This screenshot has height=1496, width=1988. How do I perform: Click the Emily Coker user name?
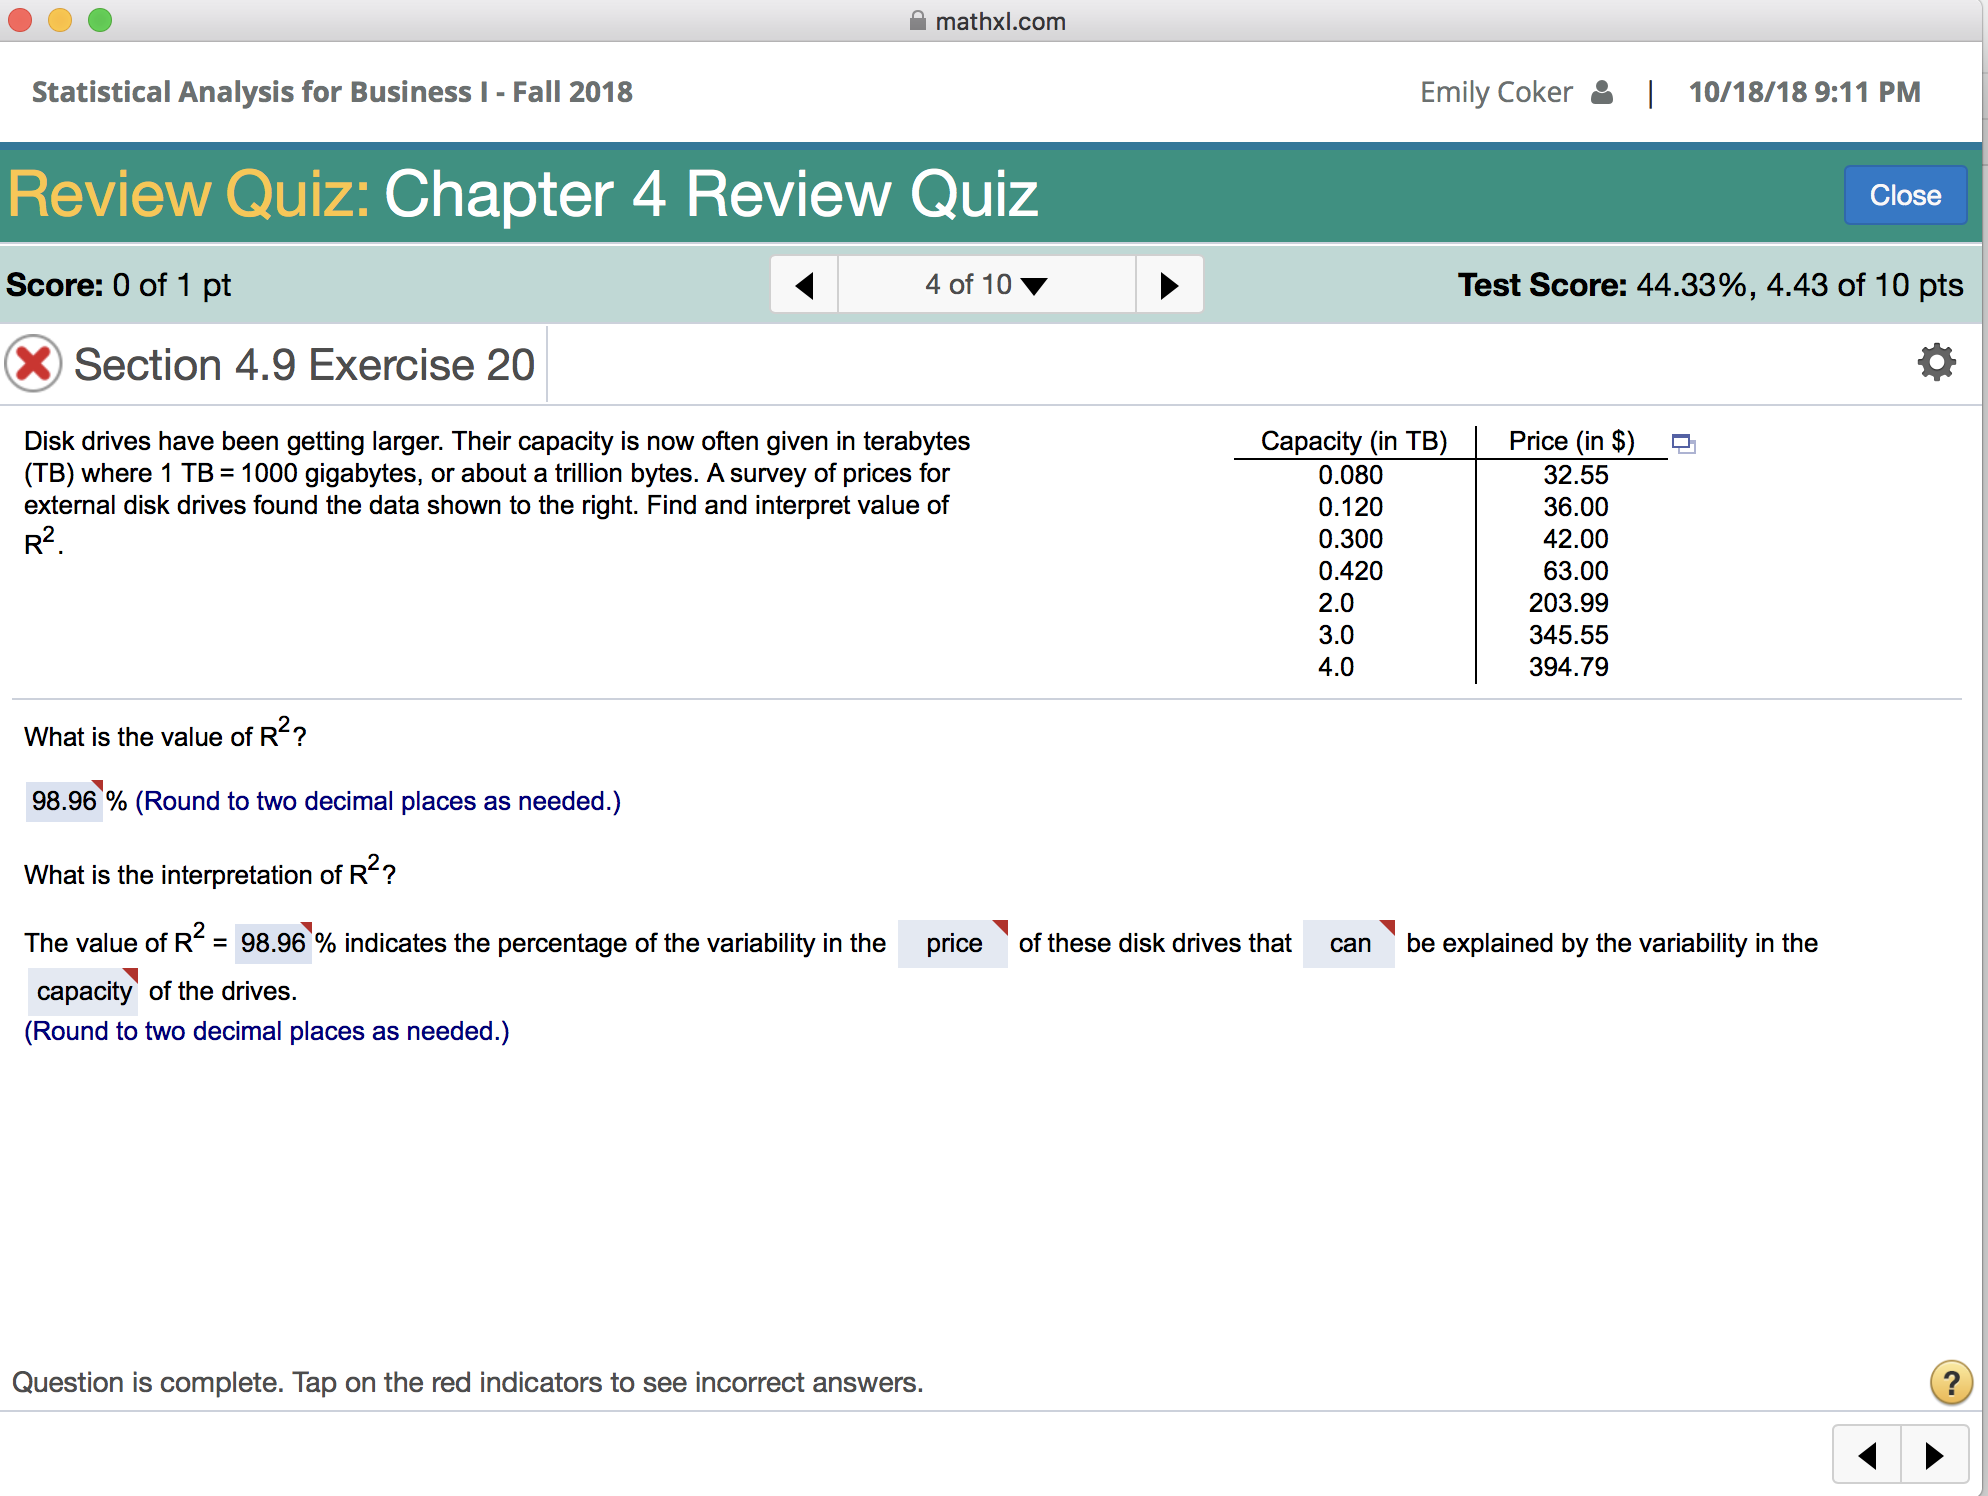click(1495, 92)
